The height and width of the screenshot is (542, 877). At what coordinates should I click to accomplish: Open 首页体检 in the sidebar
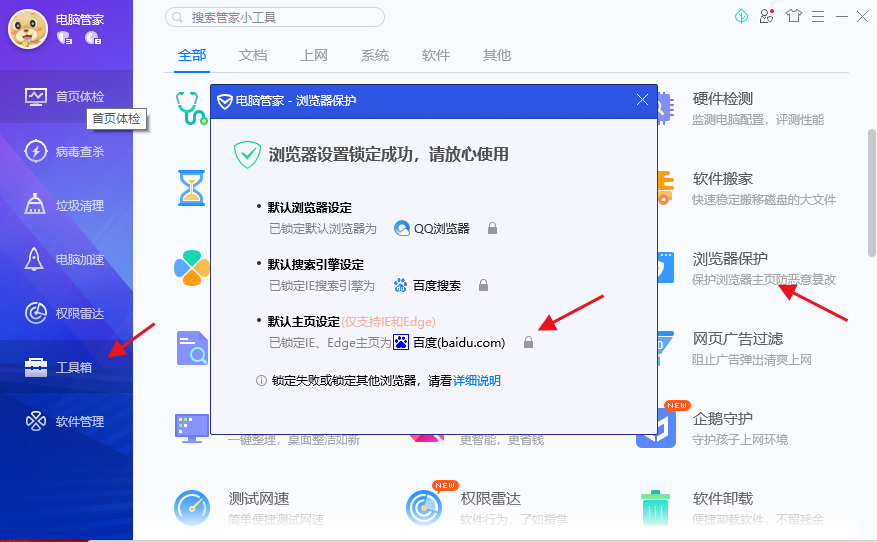pyautogui.click(x=66, y=96)
